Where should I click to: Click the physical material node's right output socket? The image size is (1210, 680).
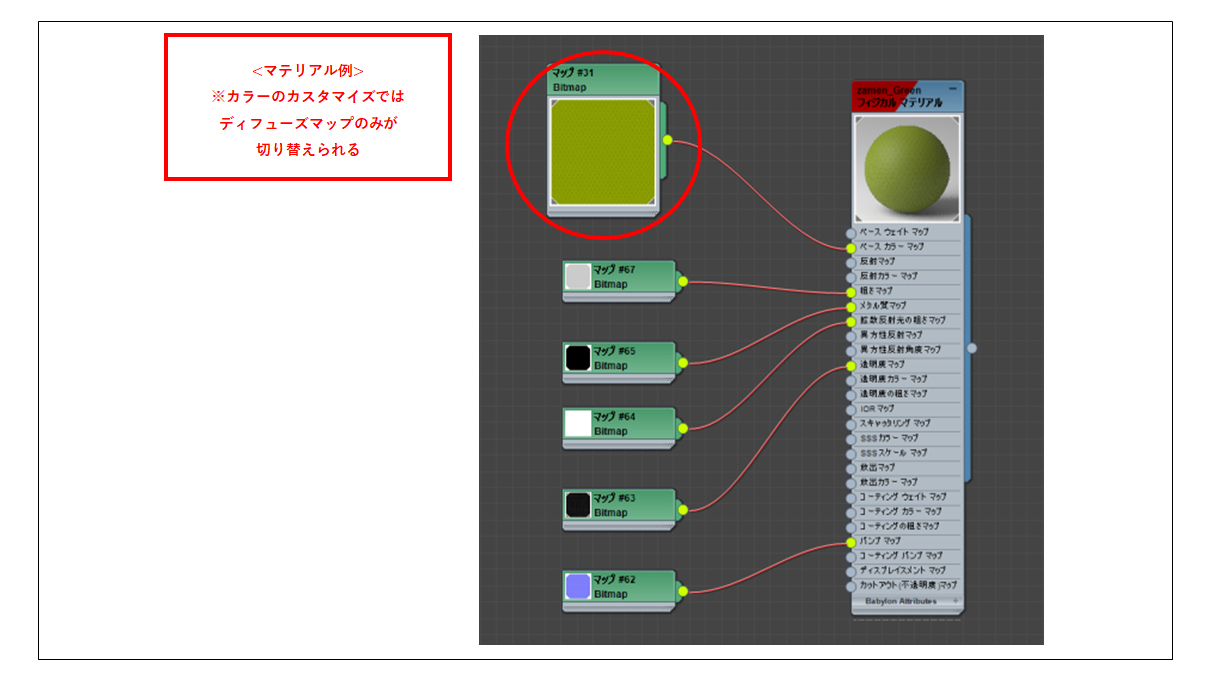[971, 348]
